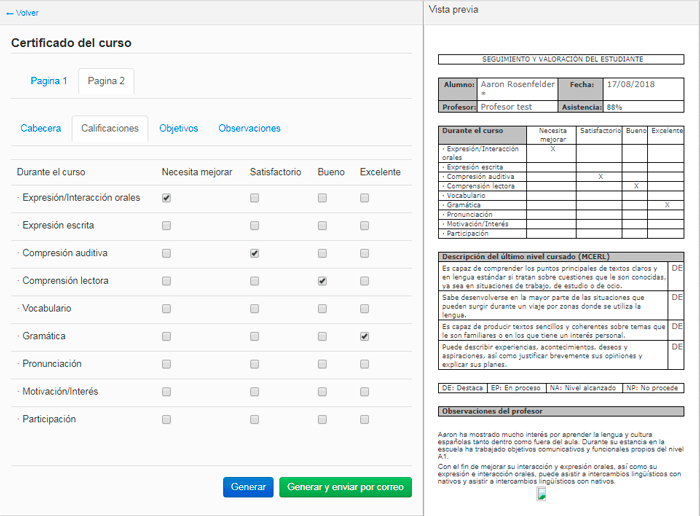The width and height of the screenshot is (700, 516).
Task: Open the Objetivos tab
Action: pyautogui.click(x=179, y=129)
